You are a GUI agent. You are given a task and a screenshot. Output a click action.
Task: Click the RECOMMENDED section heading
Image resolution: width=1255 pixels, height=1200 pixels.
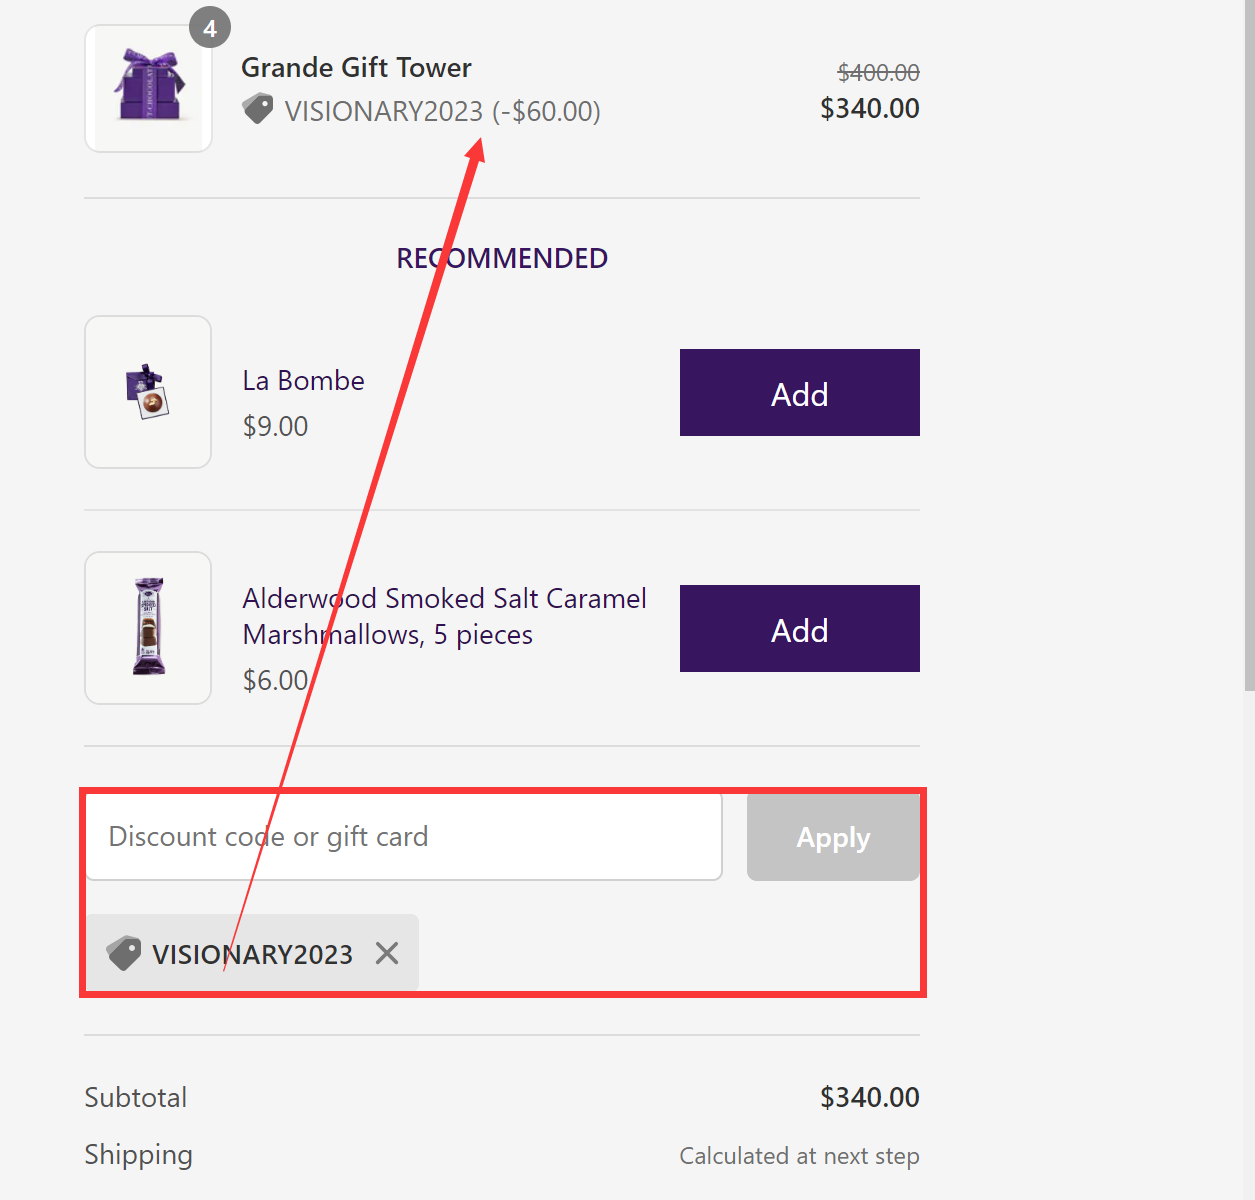tap(501, 257)
